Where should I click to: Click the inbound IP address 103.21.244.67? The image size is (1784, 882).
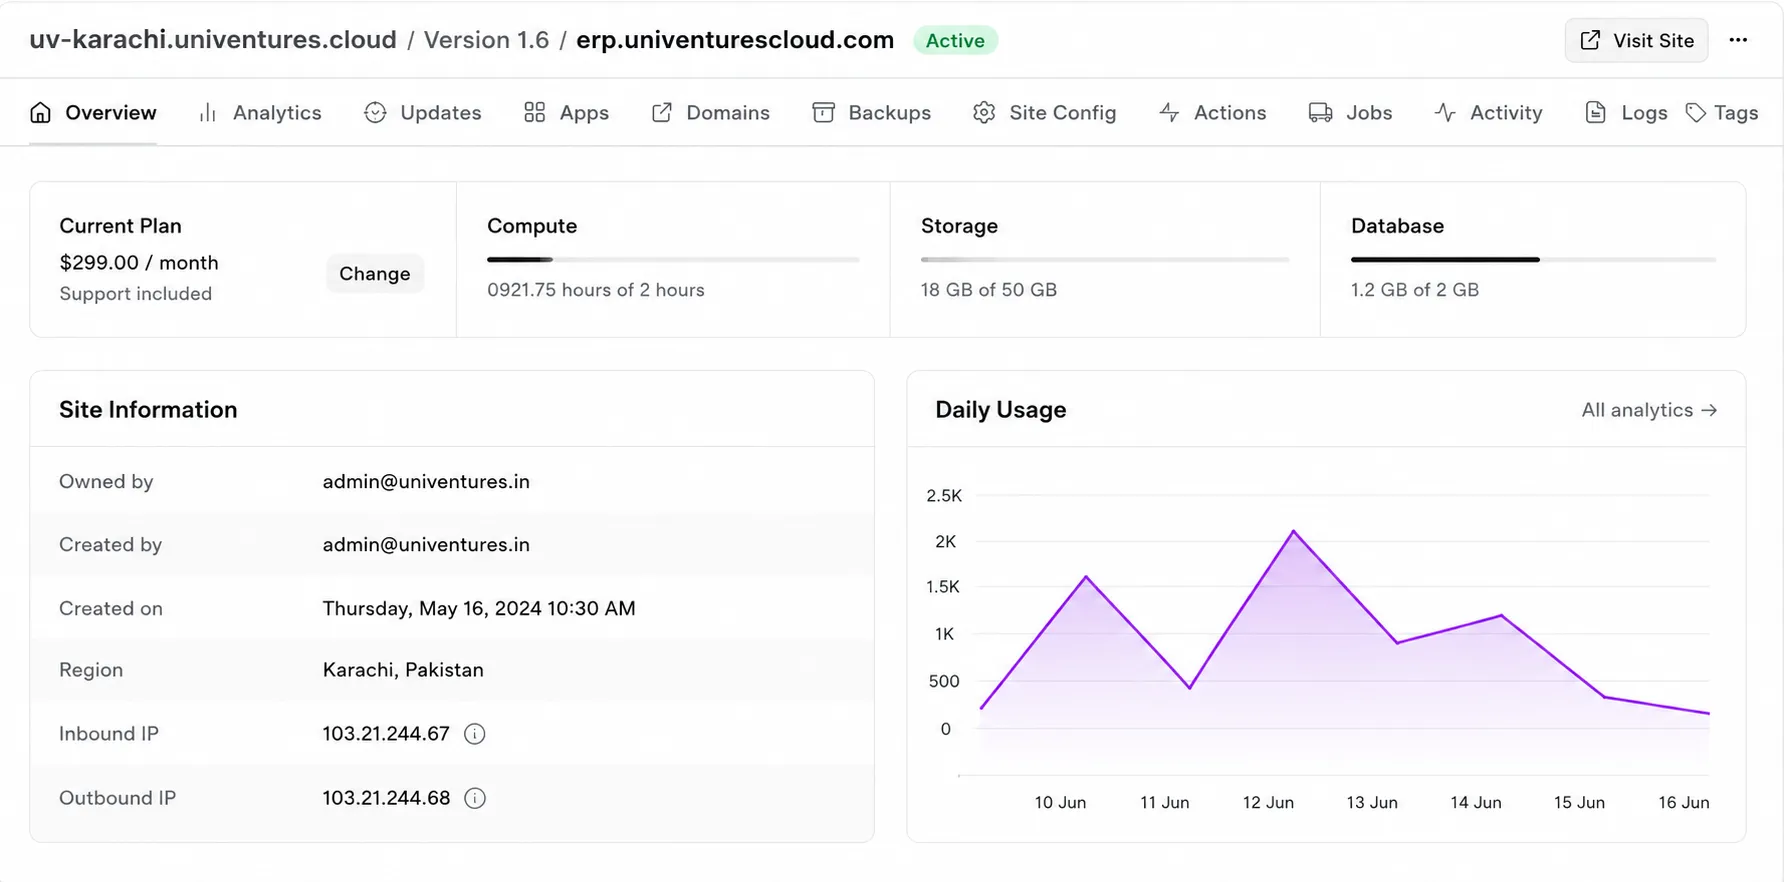click(386, 734)
